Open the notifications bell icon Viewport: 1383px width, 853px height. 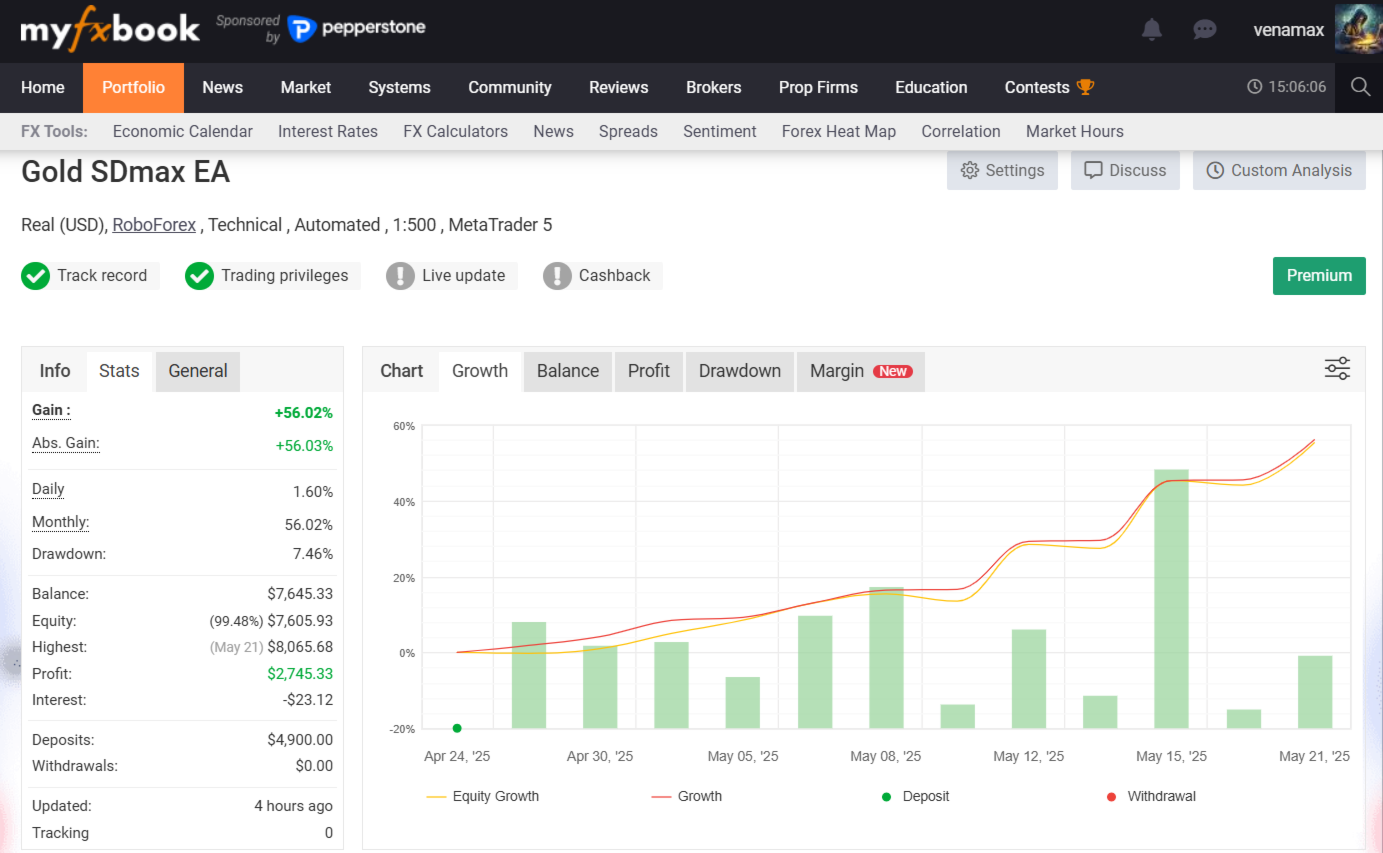1152,30
